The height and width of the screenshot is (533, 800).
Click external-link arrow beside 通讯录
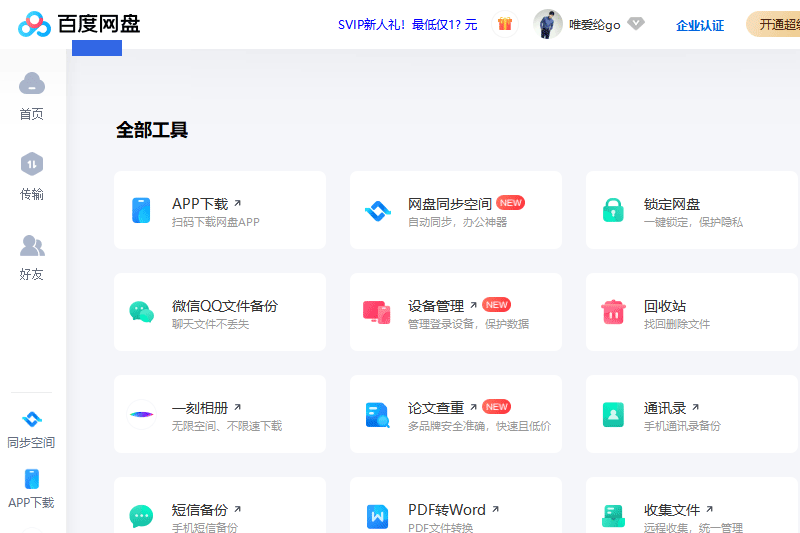[x=695, y=408]
